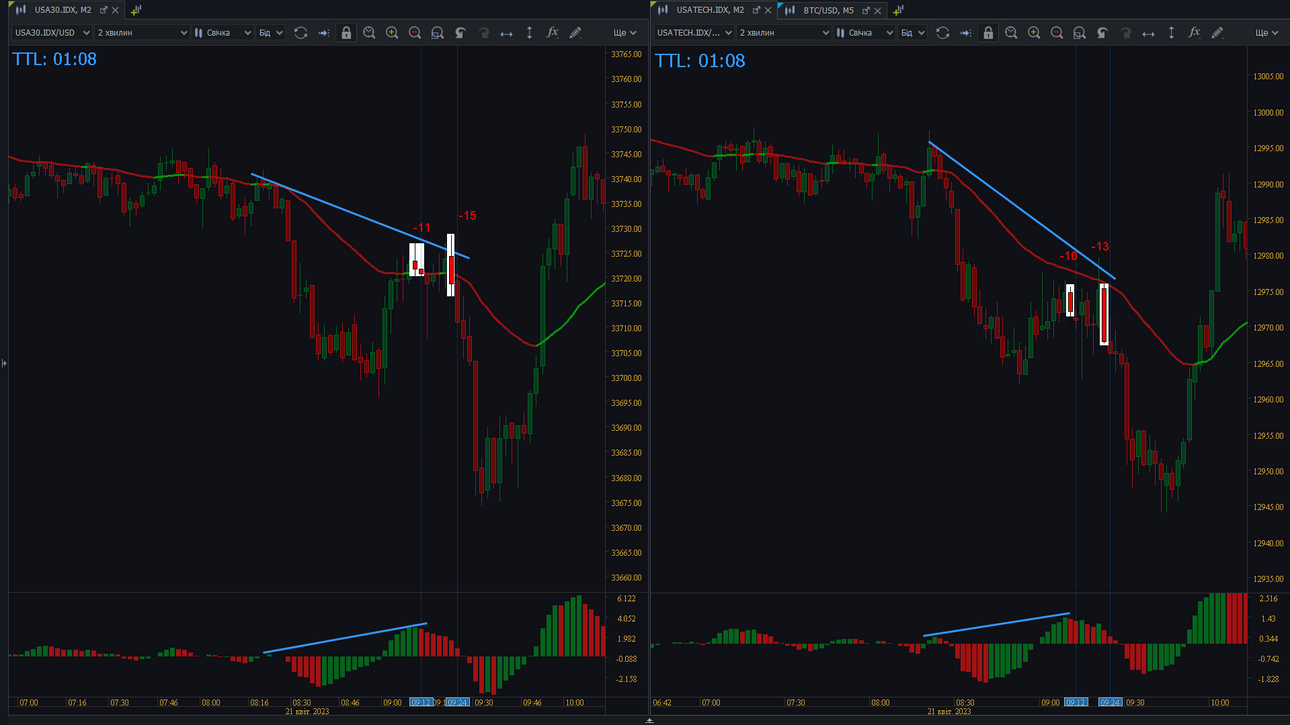1290x725 pixels.
Task: Expand the Ще menu in USA30 chart
Action: pos(624,33)
